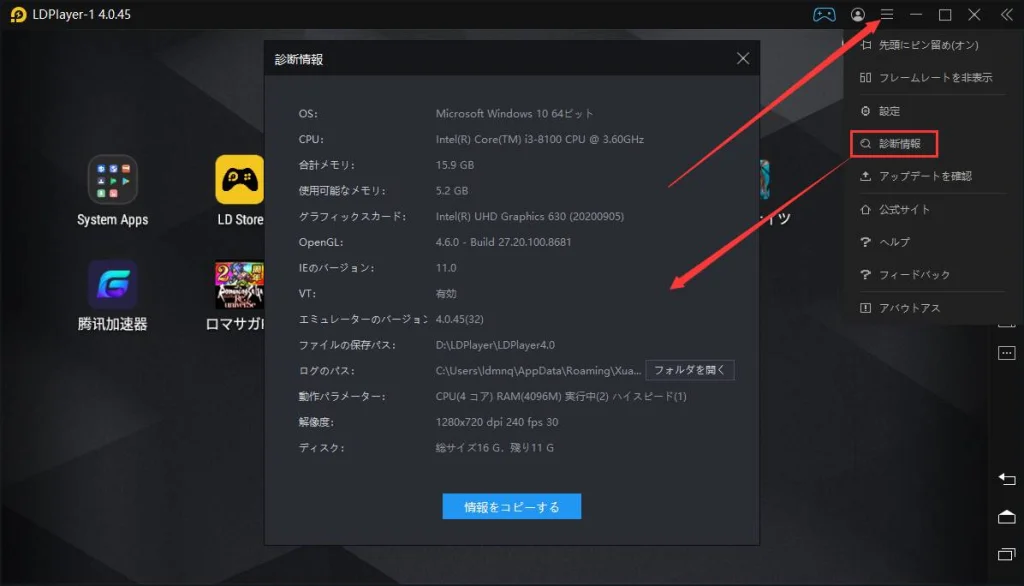Click the Android home icon
The height and width of the screenshot is (586, 1024).
point(1006,517)
